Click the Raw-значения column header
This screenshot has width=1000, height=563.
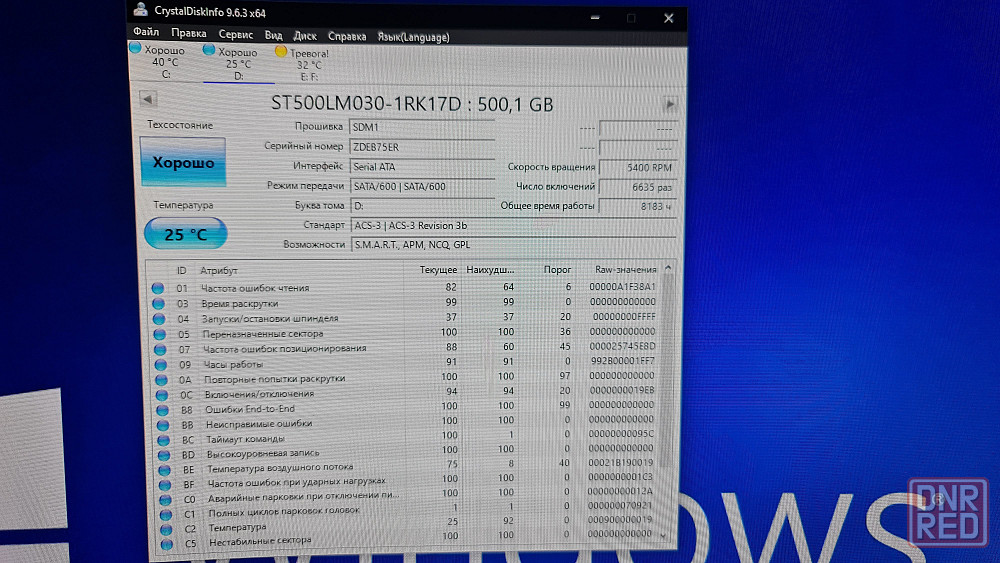click(x=625, y=270)
